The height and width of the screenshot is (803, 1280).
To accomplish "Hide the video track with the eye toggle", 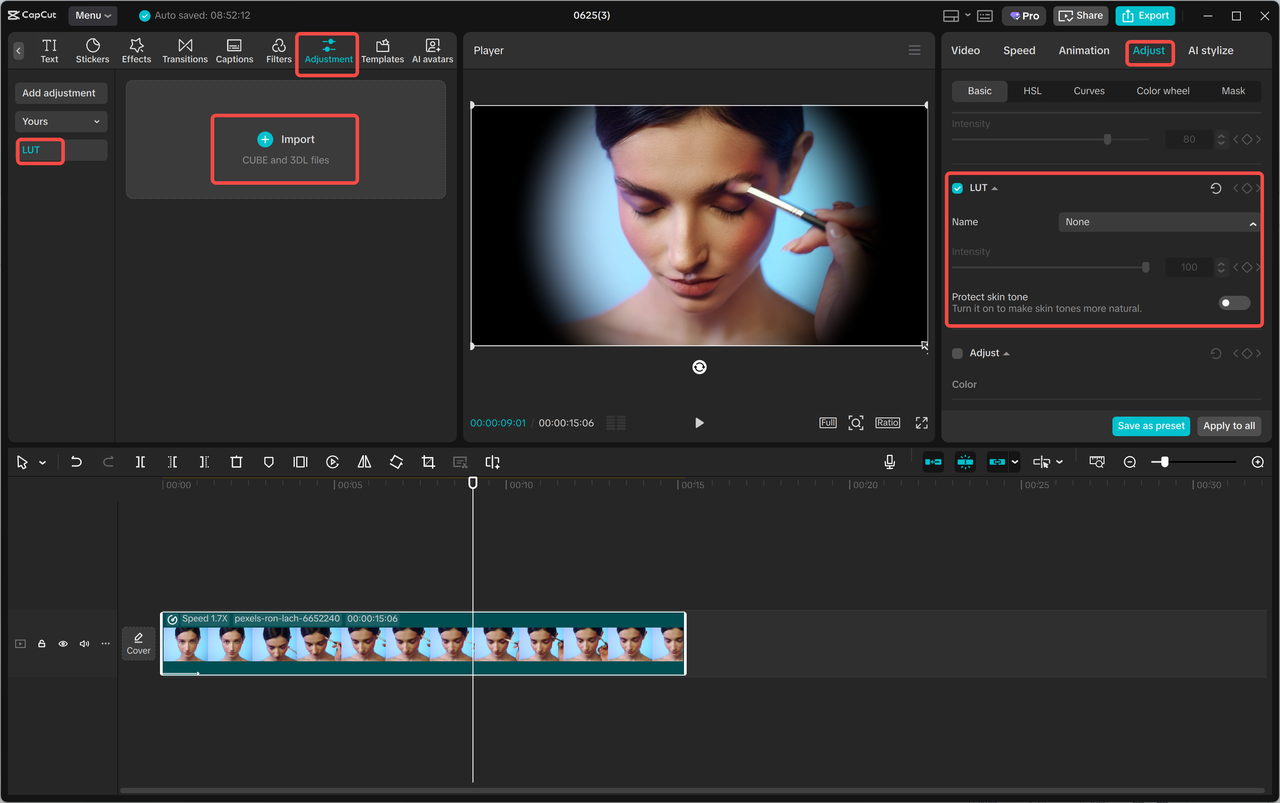I will coord(62,643).
